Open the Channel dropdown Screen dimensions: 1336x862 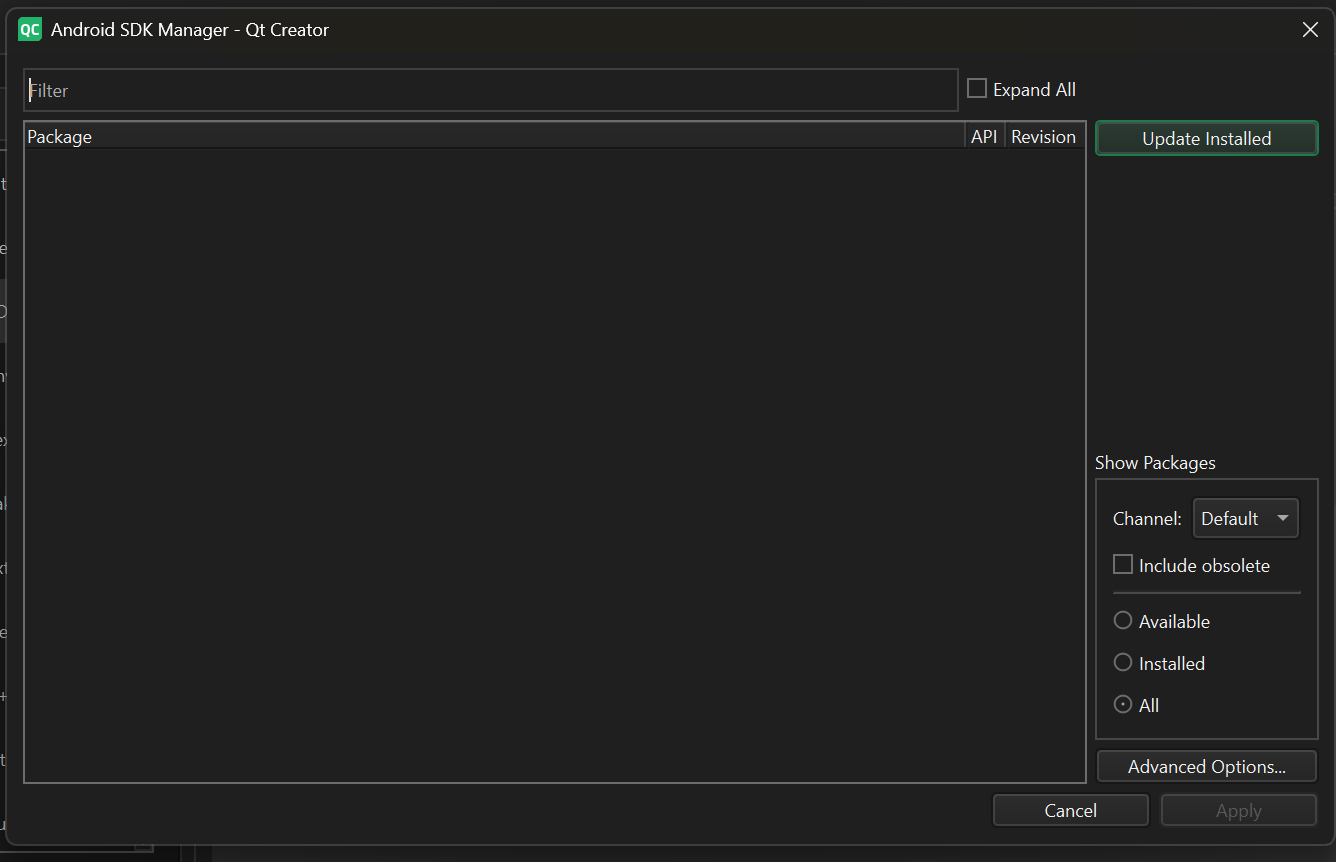click(1246, 518)
